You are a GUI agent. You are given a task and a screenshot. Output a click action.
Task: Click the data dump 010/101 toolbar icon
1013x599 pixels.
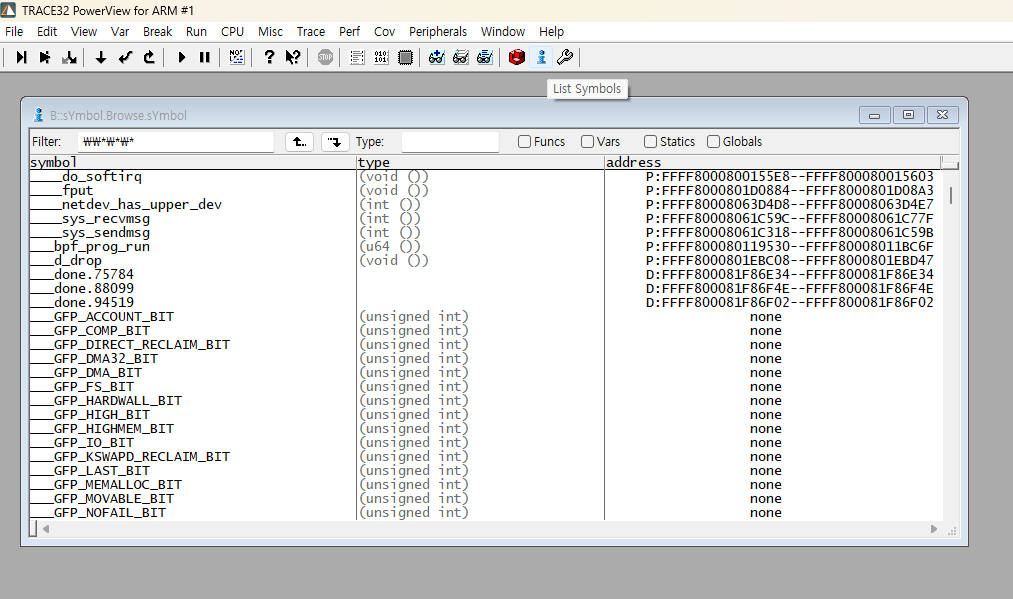380,57
